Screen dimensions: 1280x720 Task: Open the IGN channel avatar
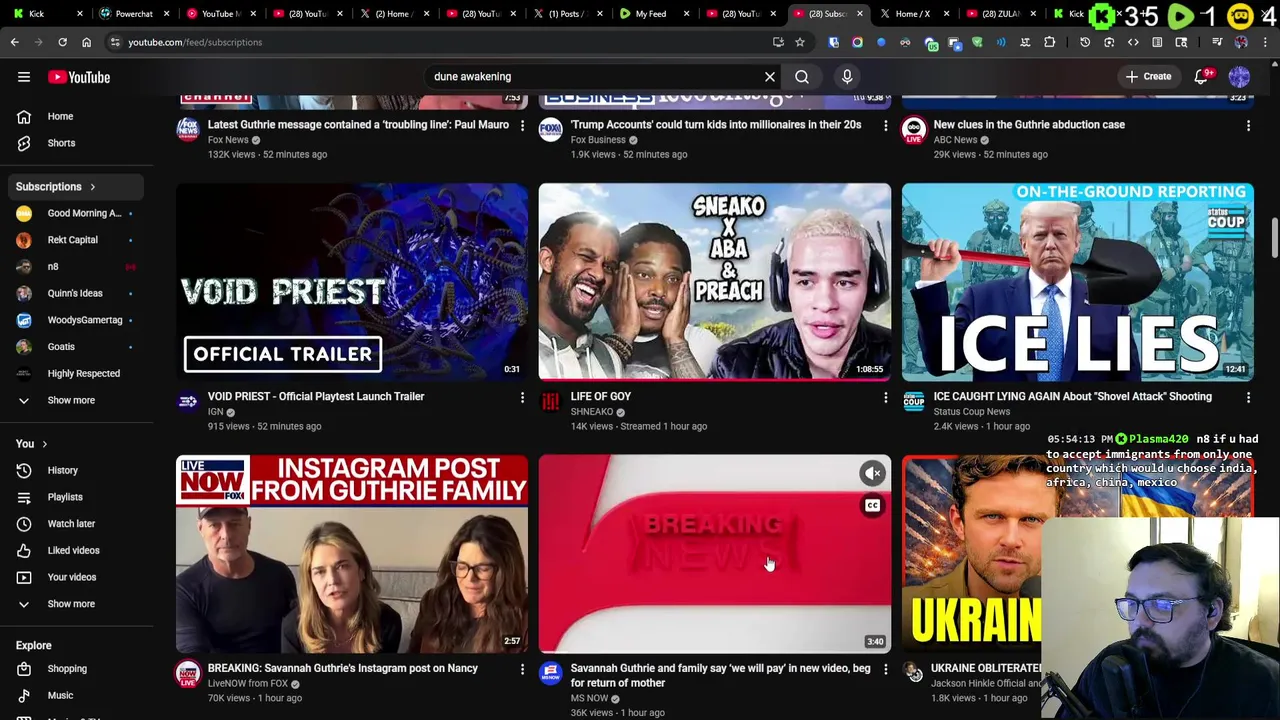(x=188, y=402)
